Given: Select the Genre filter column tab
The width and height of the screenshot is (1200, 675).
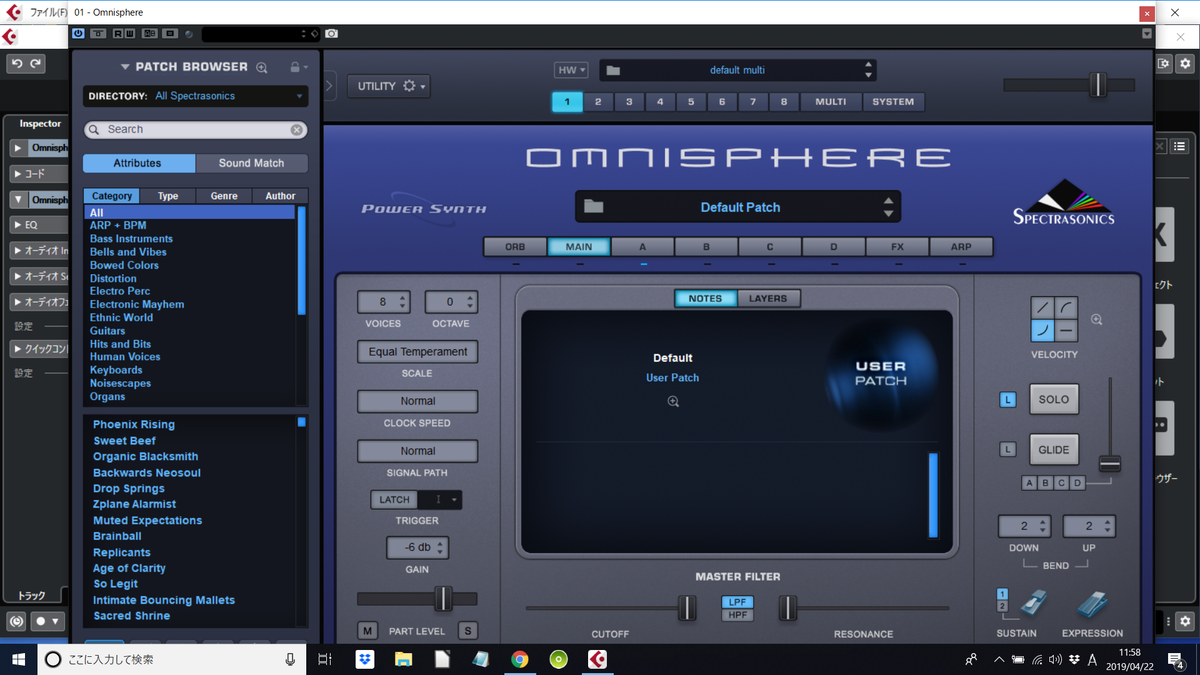Looking at the screenshot, I should [224, 196].
